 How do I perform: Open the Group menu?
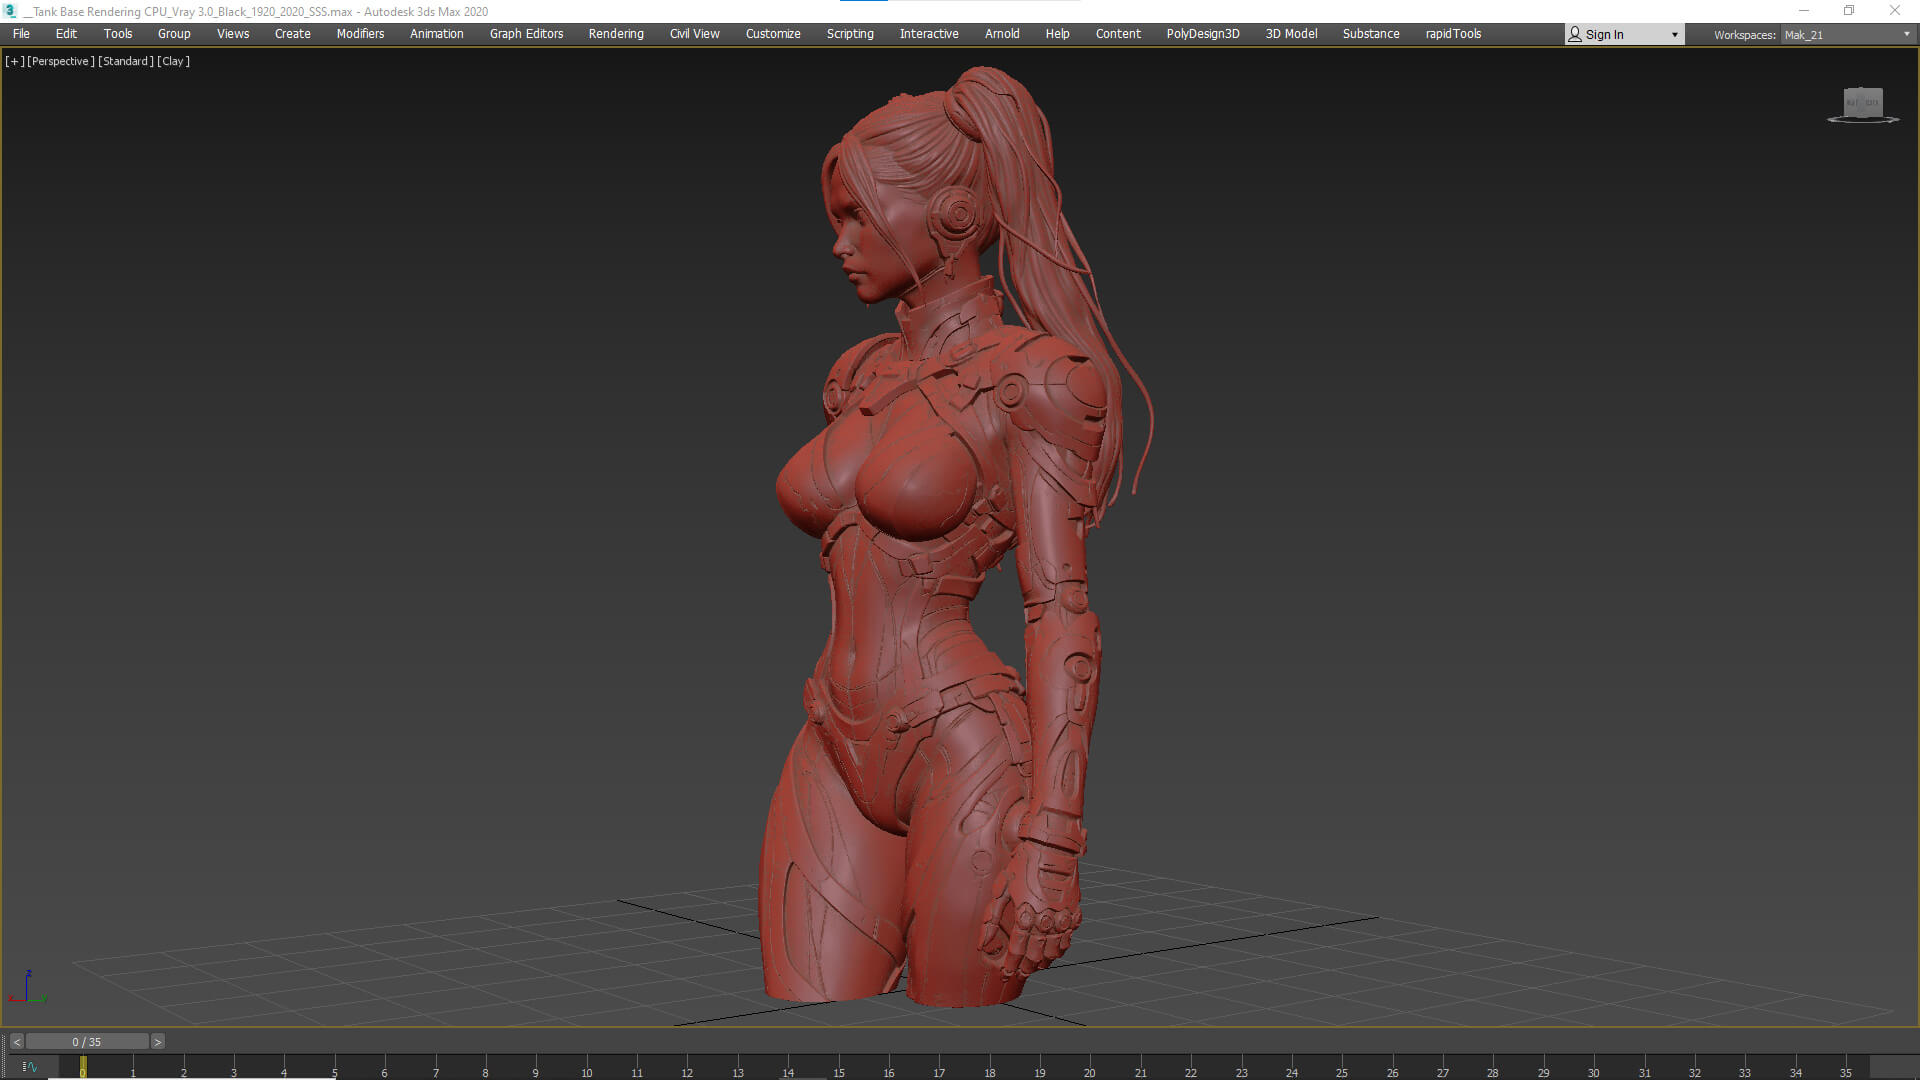coord(174,34)
